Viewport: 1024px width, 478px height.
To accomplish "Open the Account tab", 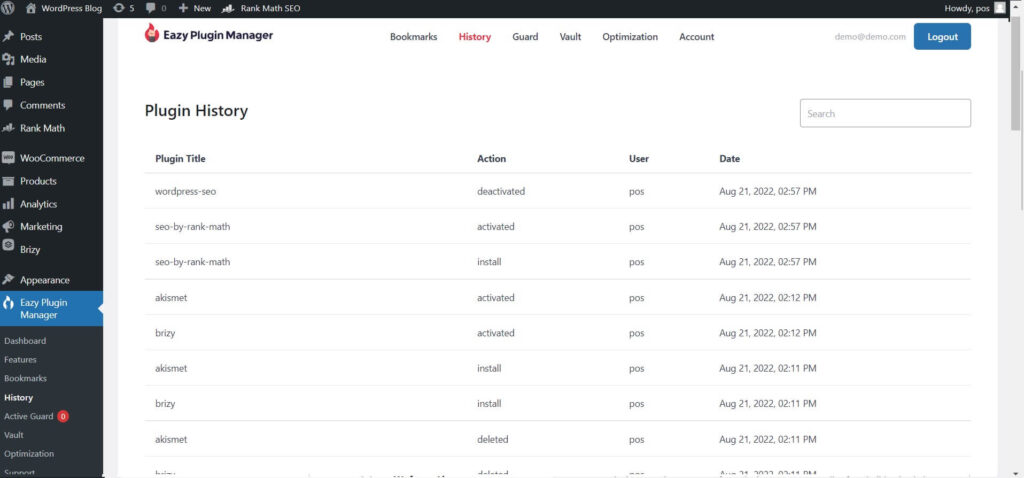I will (x=697, y=37).
